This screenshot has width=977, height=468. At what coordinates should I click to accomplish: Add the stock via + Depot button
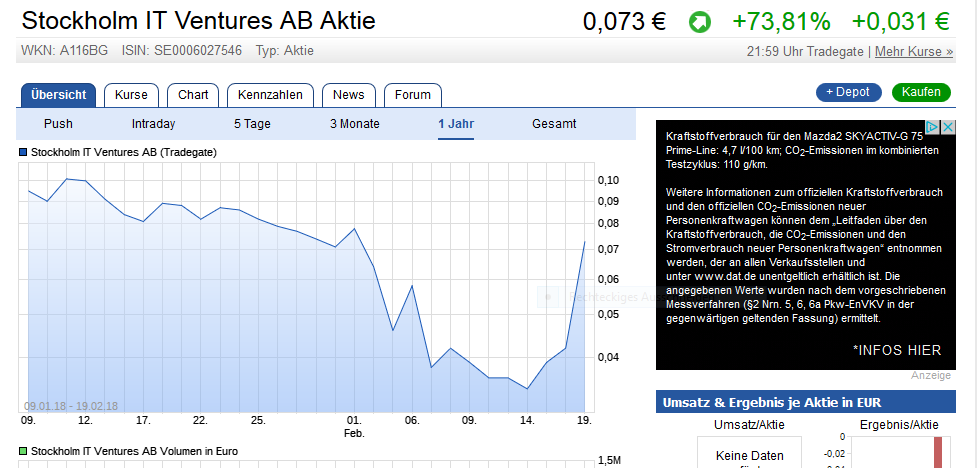[849, 92]
